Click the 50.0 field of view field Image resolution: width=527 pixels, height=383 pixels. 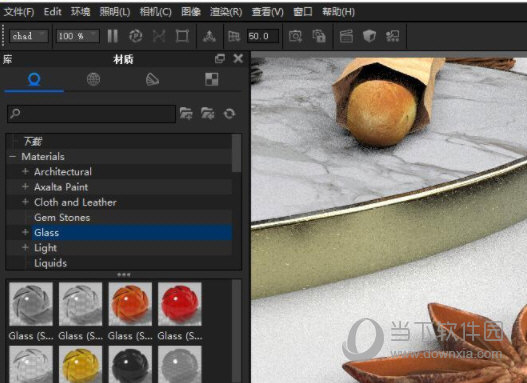pyautogui.click(x=263, y=36)
